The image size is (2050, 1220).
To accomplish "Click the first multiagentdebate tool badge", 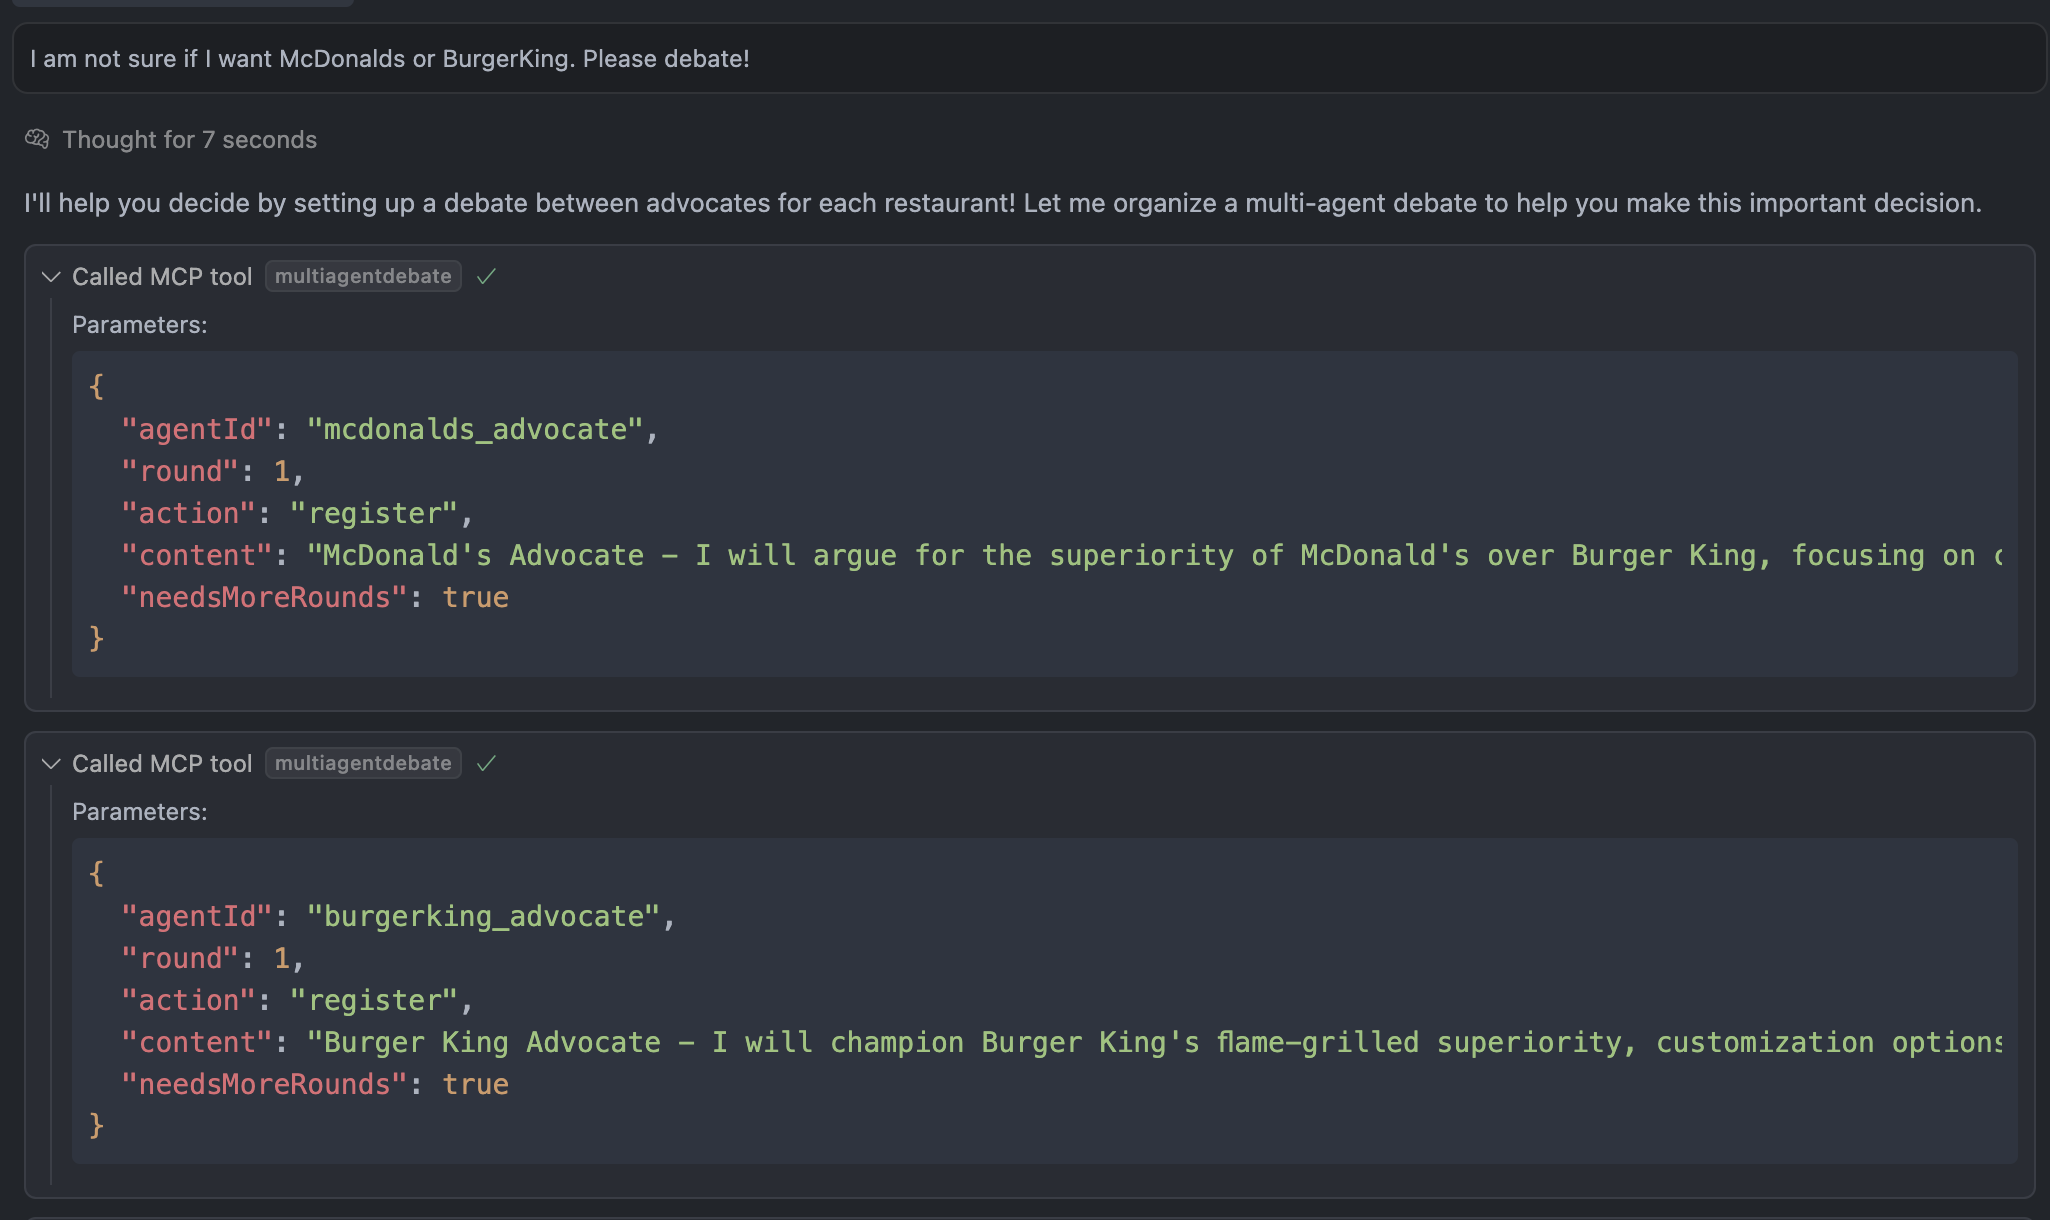I will [363, 276].
